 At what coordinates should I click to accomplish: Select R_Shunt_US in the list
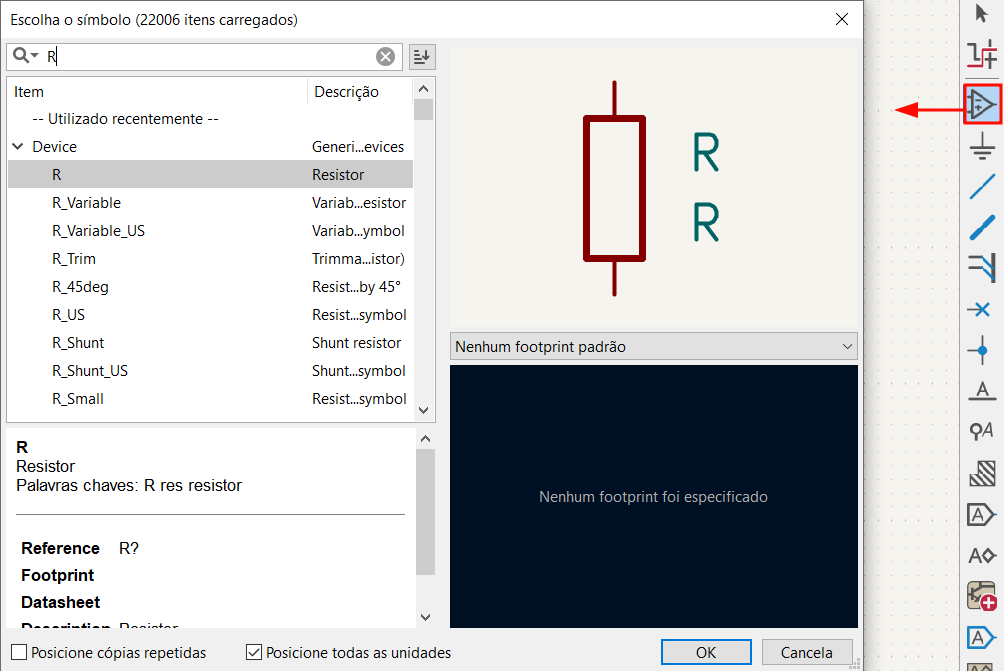(210, 371)
